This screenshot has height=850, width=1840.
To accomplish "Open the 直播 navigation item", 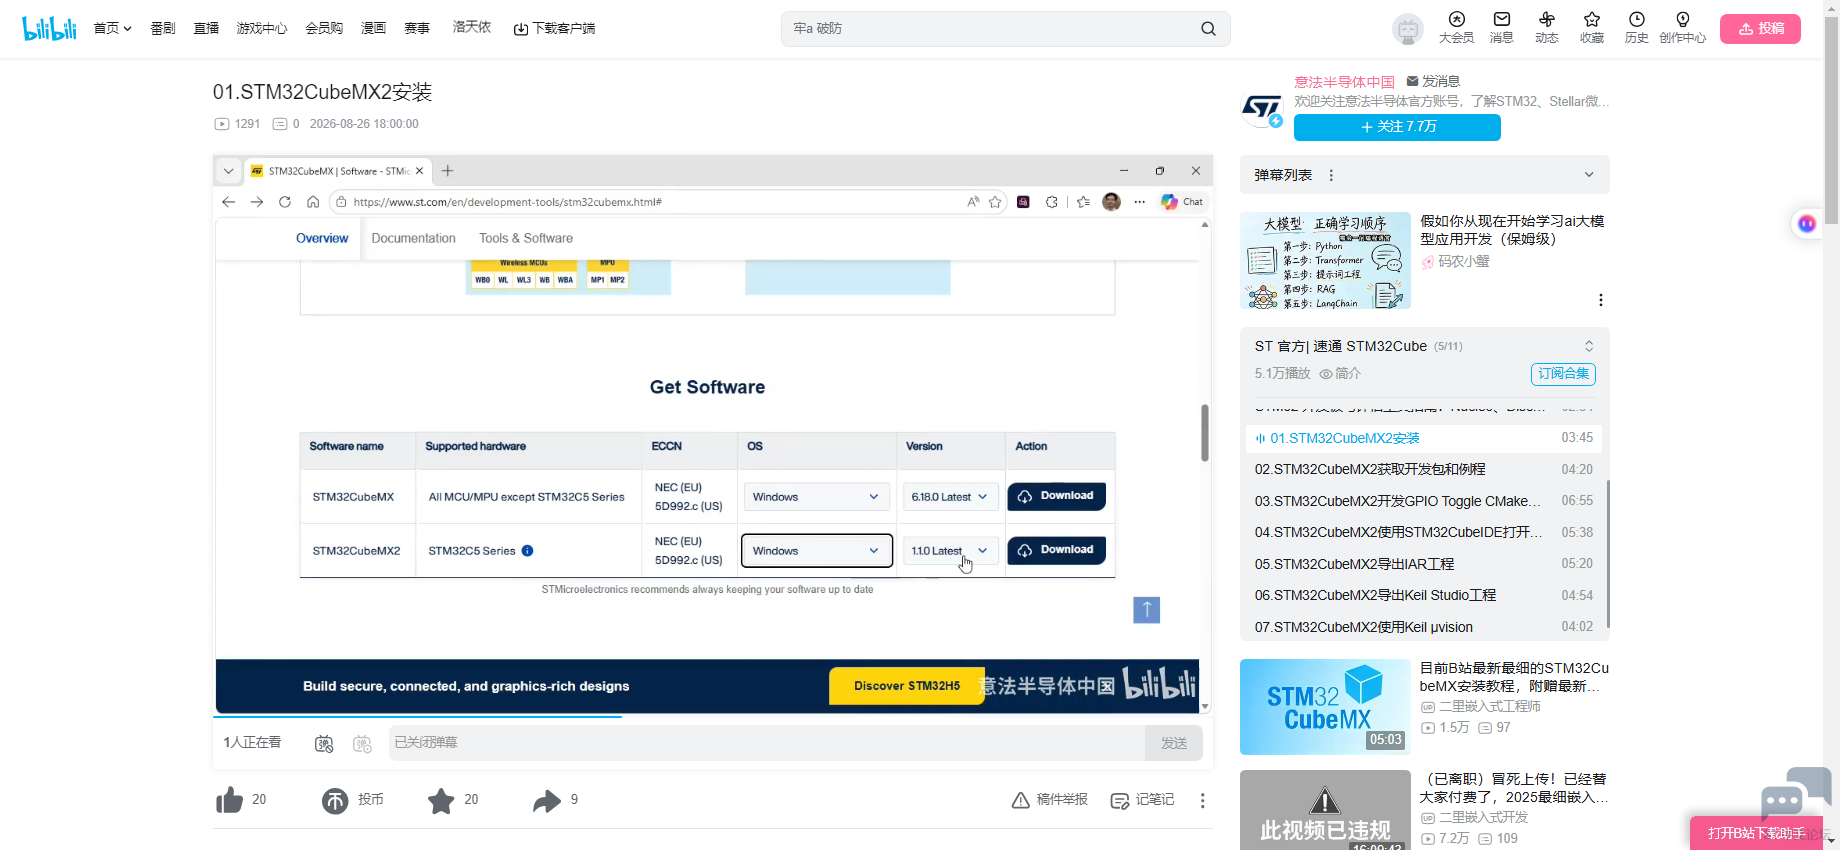I will (x=206, y=28).
